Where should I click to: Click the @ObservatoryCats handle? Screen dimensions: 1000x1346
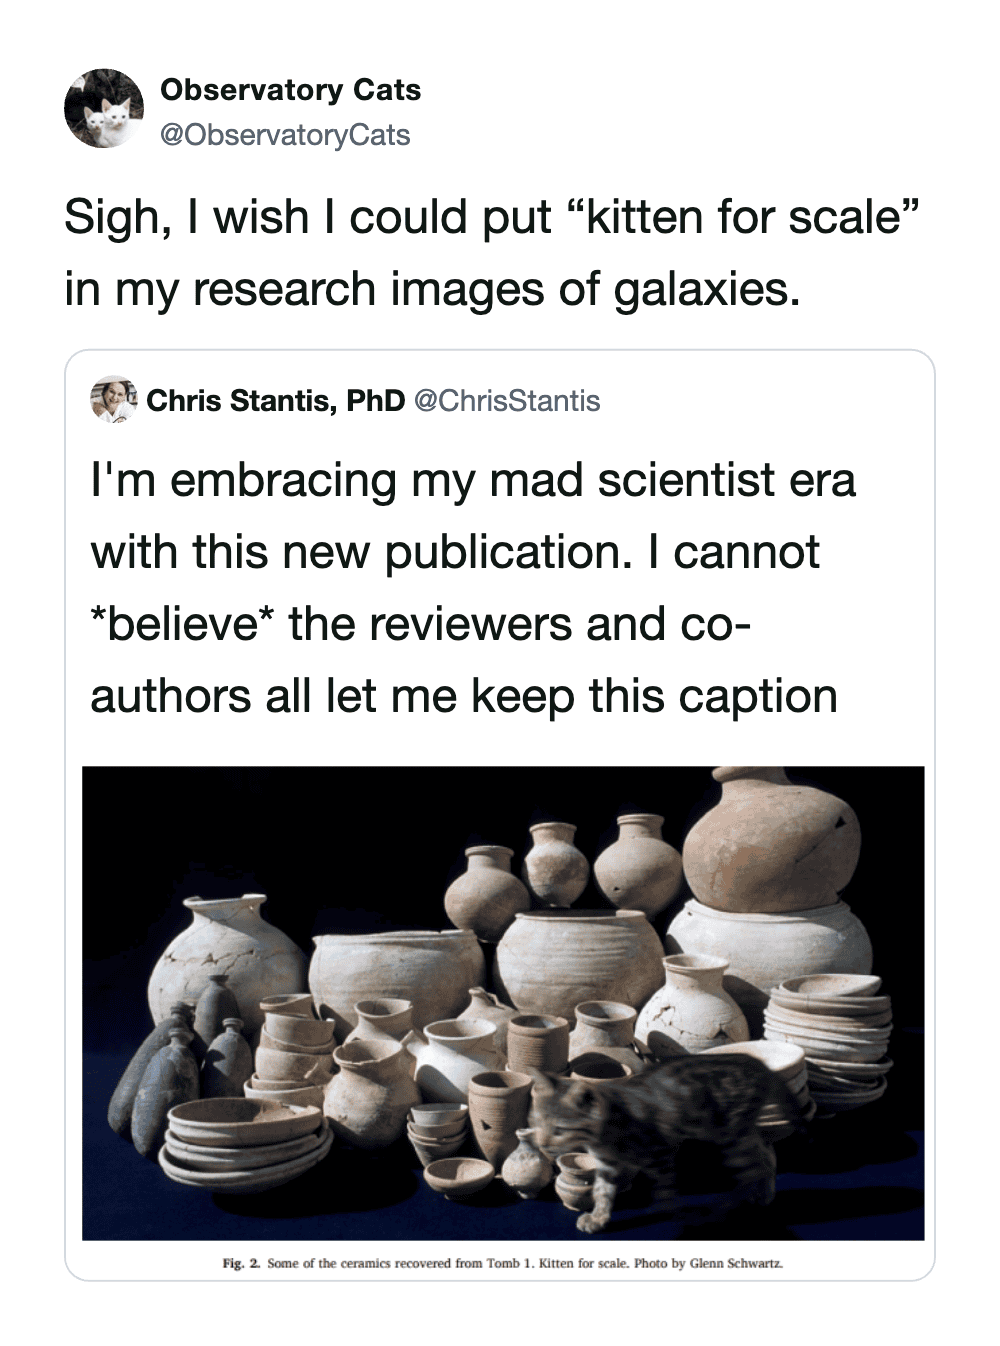tap(285, 135)
